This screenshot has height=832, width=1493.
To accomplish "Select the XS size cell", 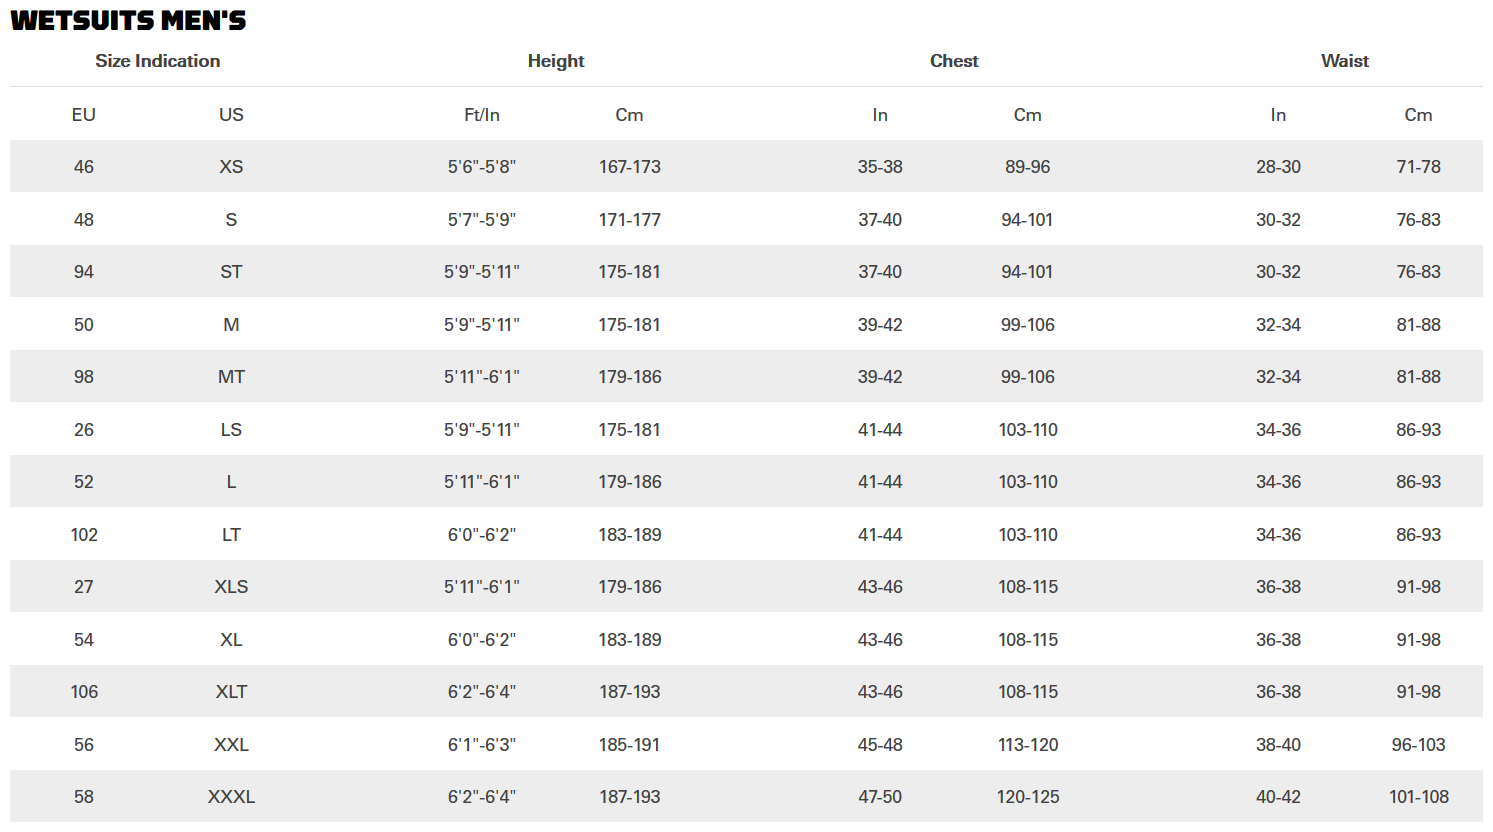I will (231, 167).
